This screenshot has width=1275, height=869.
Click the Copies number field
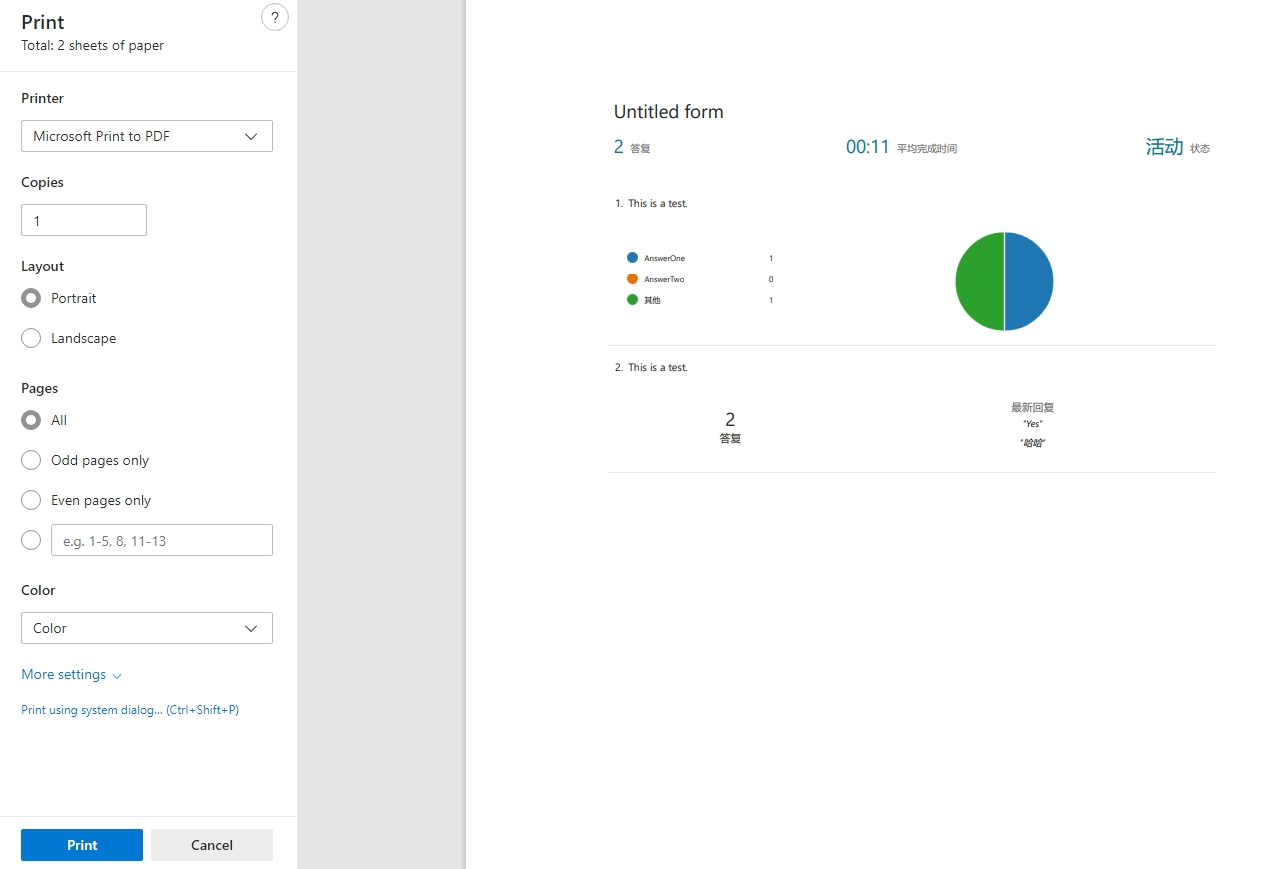84,220
